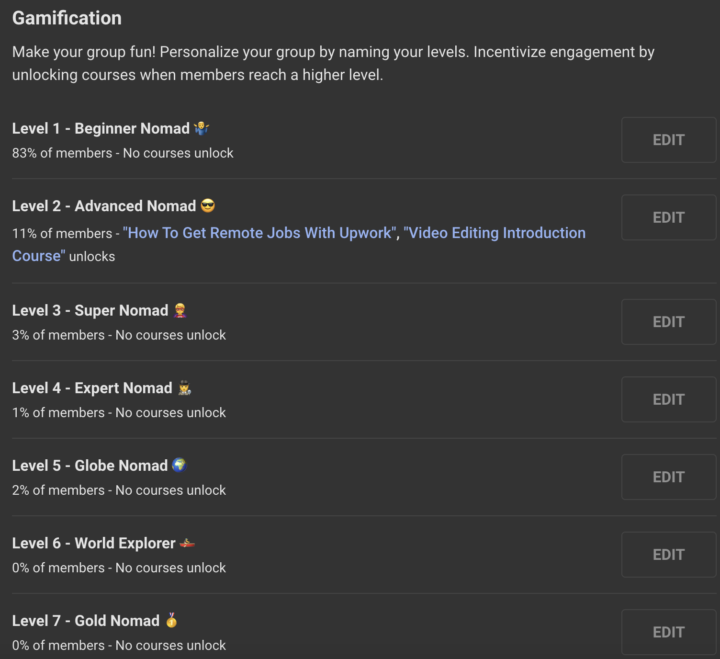Click EDIT on Level 5 Globe Nomad
The image size is (720, 659).
pos(668,477)
